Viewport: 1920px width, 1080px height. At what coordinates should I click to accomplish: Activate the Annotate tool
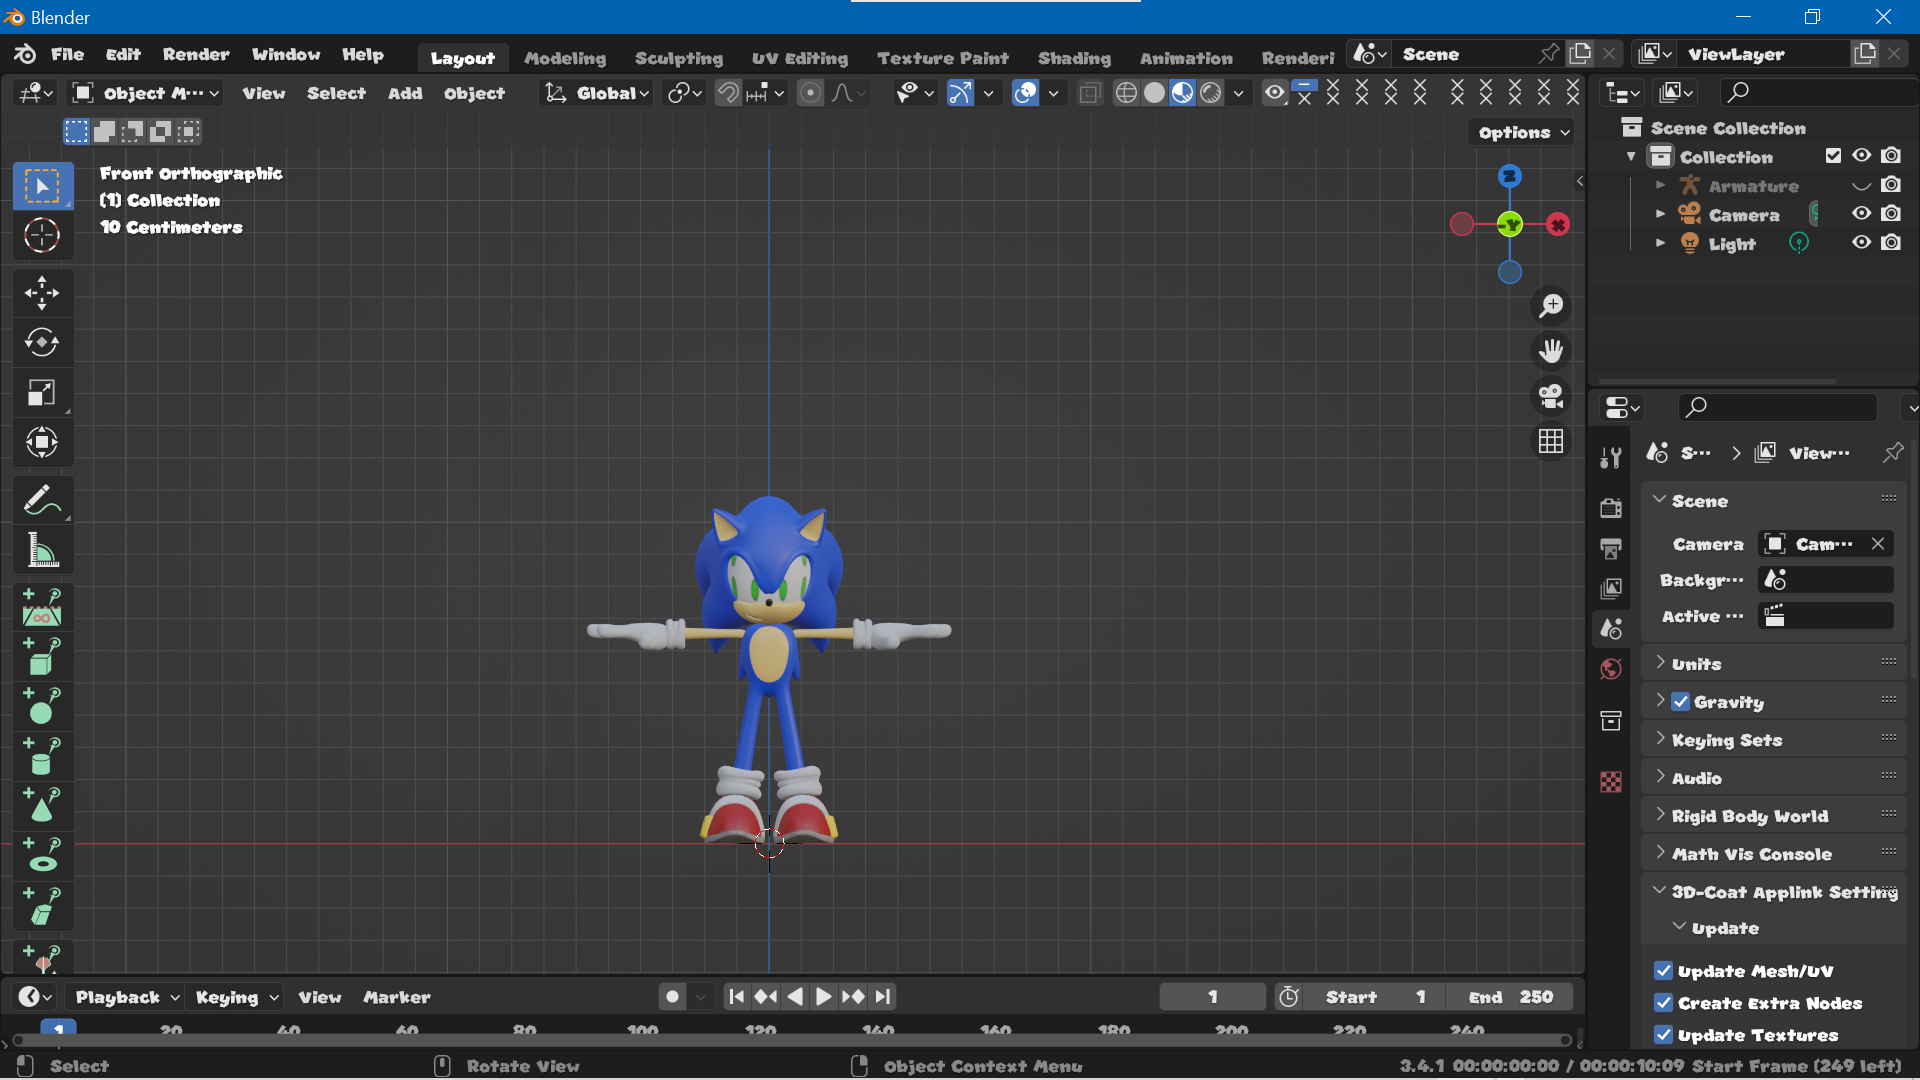(42, 500)
